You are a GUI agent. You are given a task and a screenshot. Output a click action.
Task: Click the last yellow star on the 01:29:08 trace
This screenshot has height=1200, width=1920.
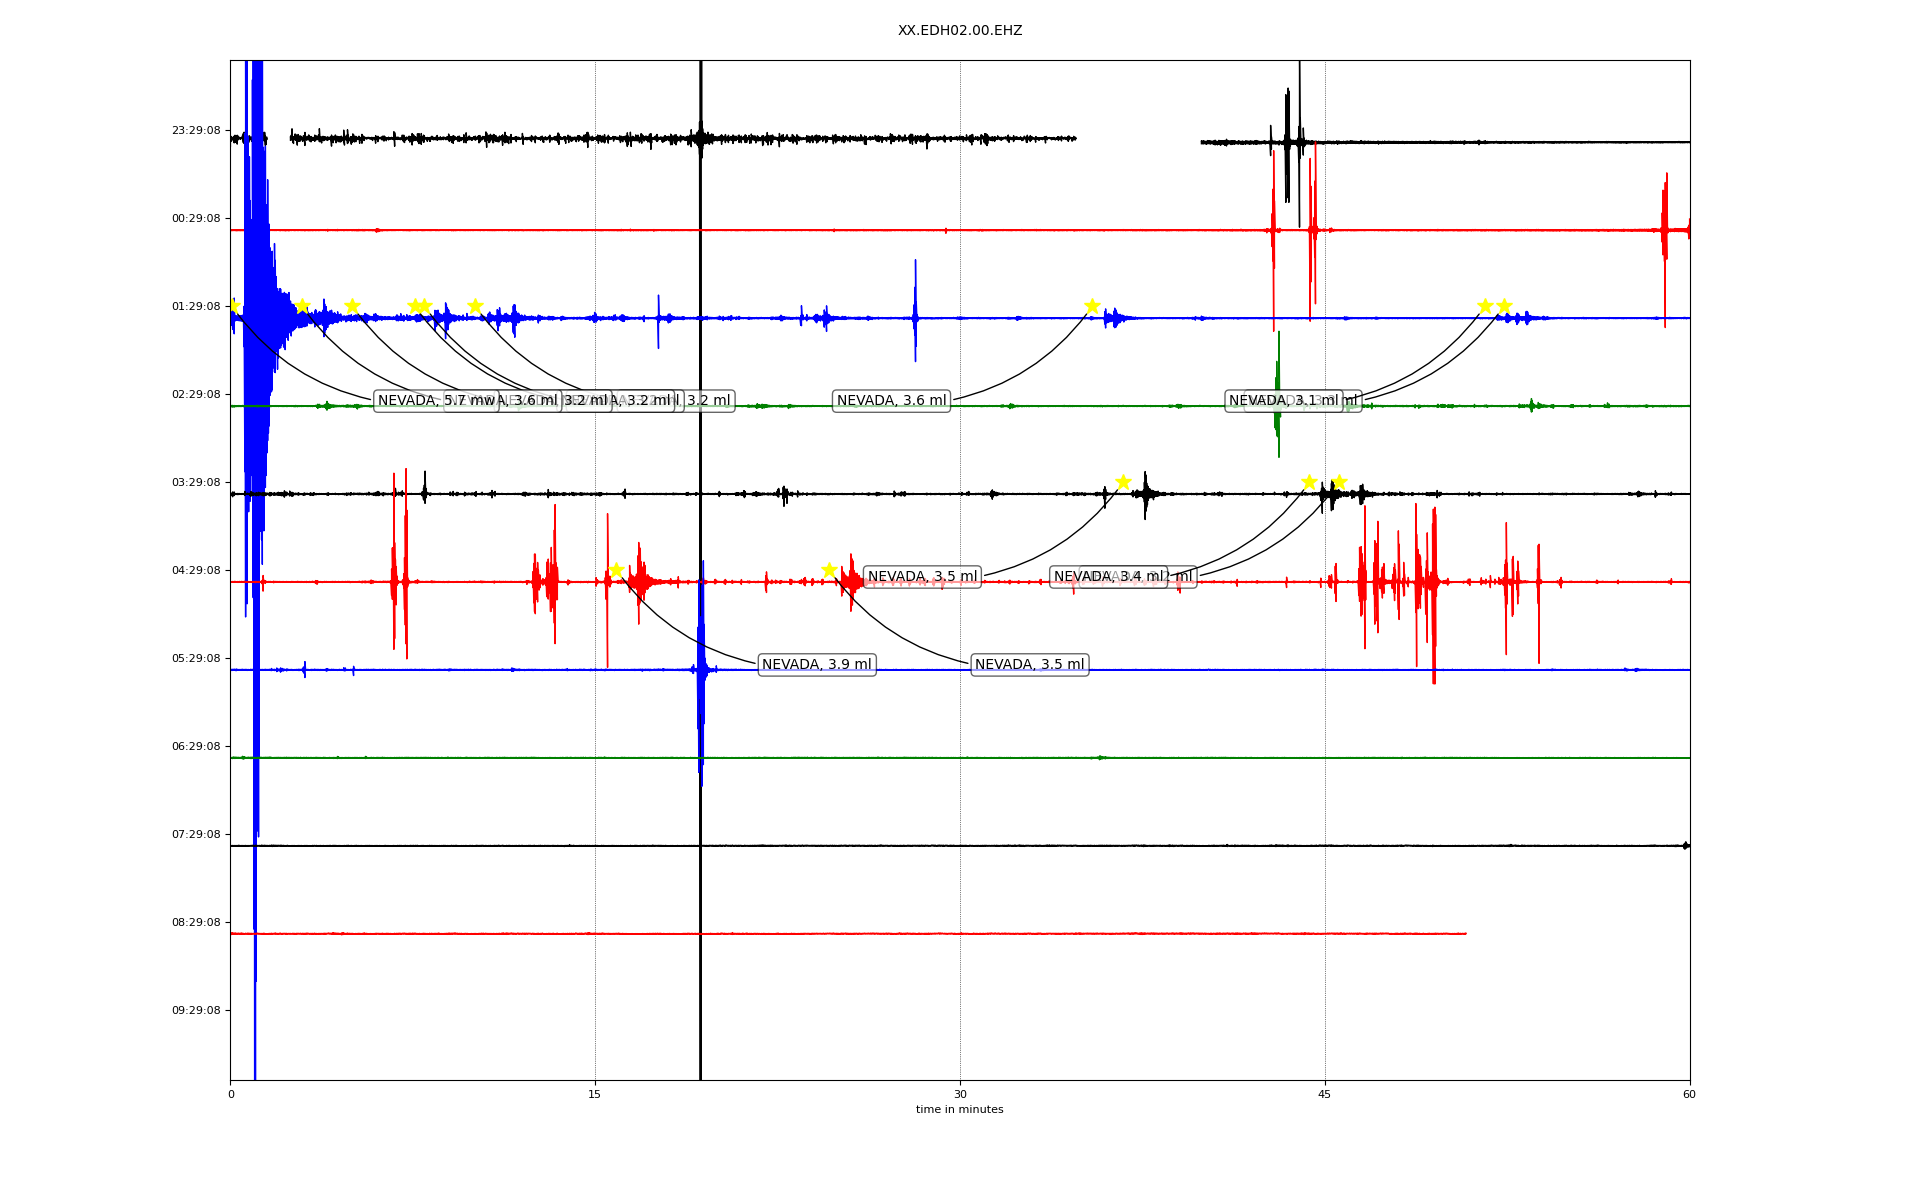click(1504, 306)
